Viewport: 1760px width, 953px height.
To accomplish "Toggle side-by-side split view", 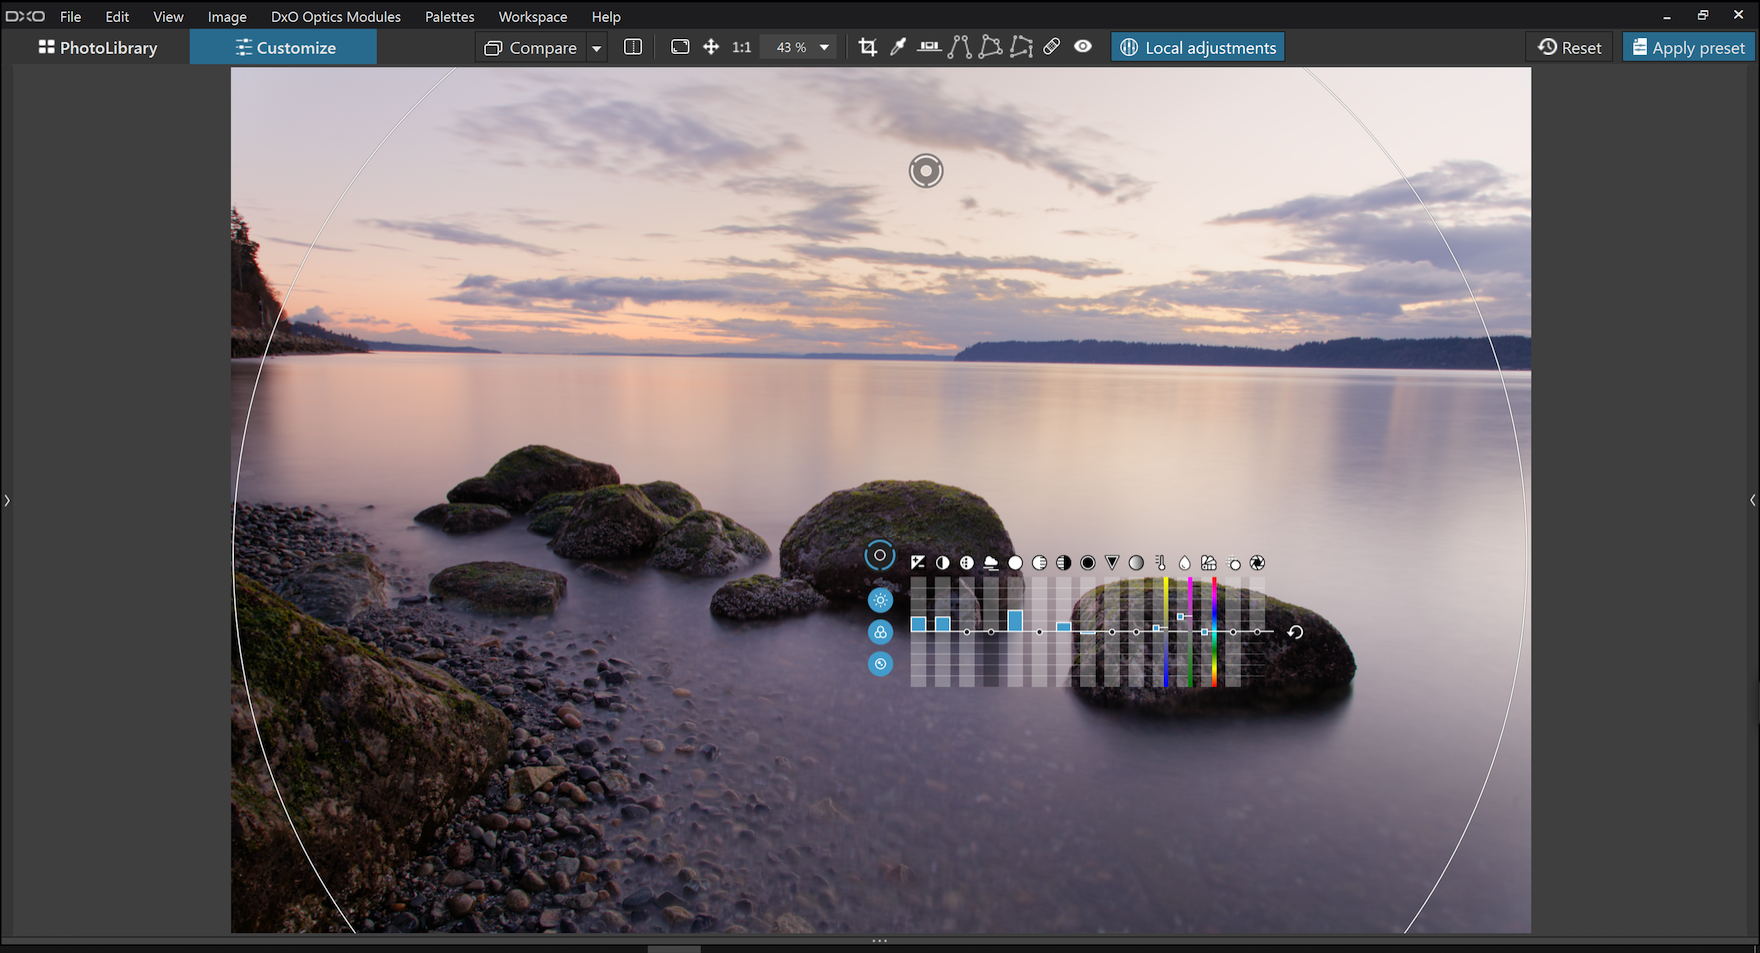I will [633, 47].
